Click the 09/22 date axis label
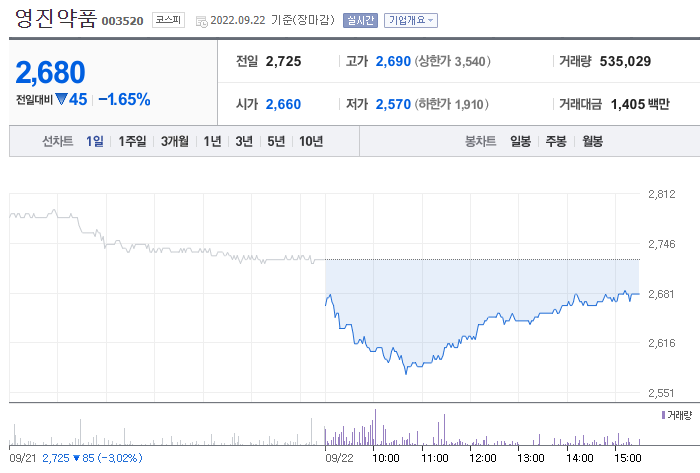Viewport: 700px width, 473px height. pos(339,458)
